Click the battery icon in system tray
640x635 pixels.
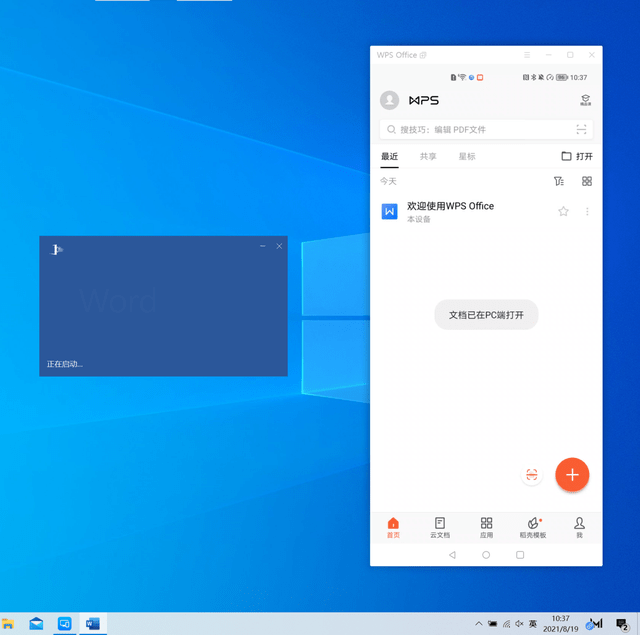(x=493, y=624)
